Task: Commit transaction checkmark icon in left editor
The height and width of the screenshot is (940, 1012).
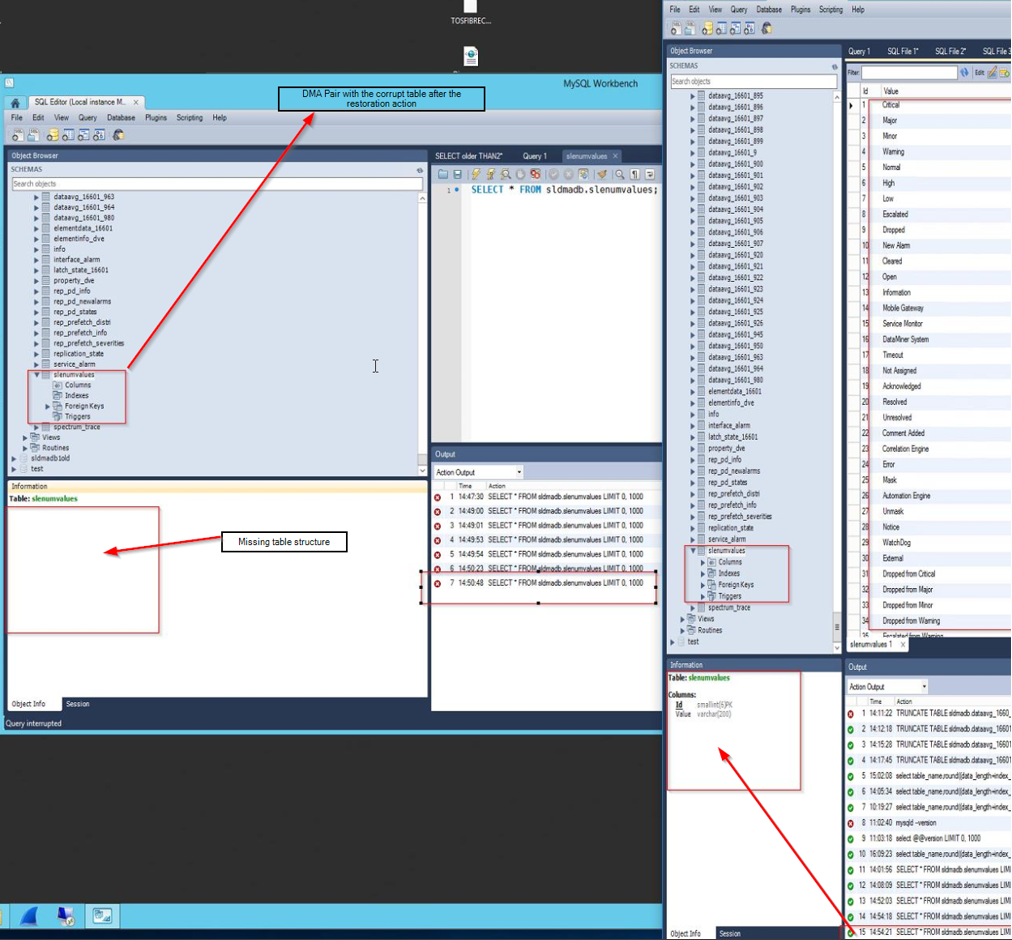Action: [x=553, y=174]
